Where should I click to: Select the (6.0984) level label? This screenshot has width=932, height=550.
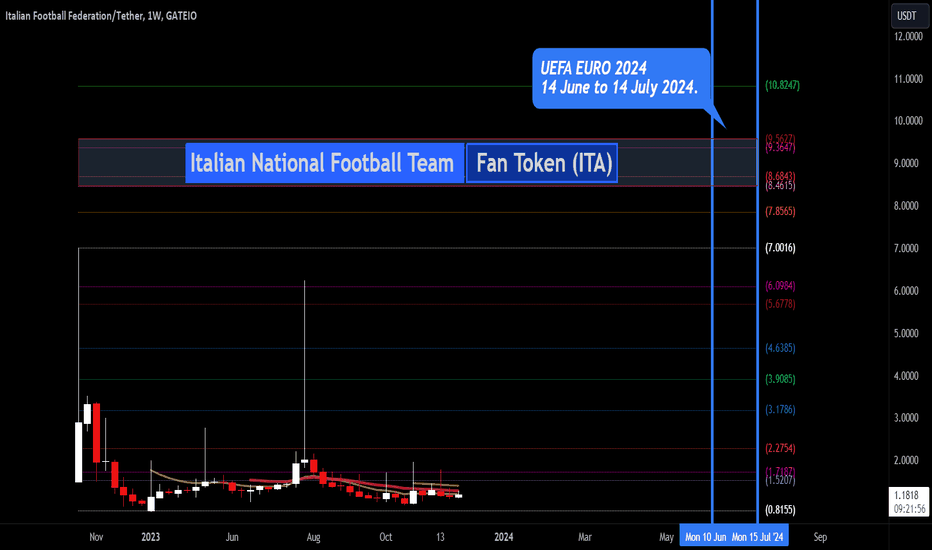click(780, 286)
